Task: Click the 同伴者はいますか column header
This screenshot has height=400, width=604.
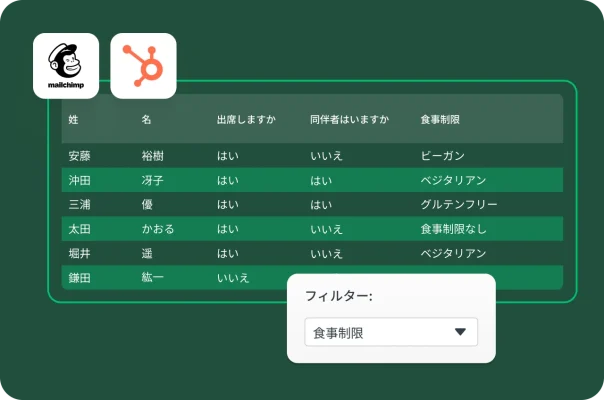Action: tap(349, 119)
